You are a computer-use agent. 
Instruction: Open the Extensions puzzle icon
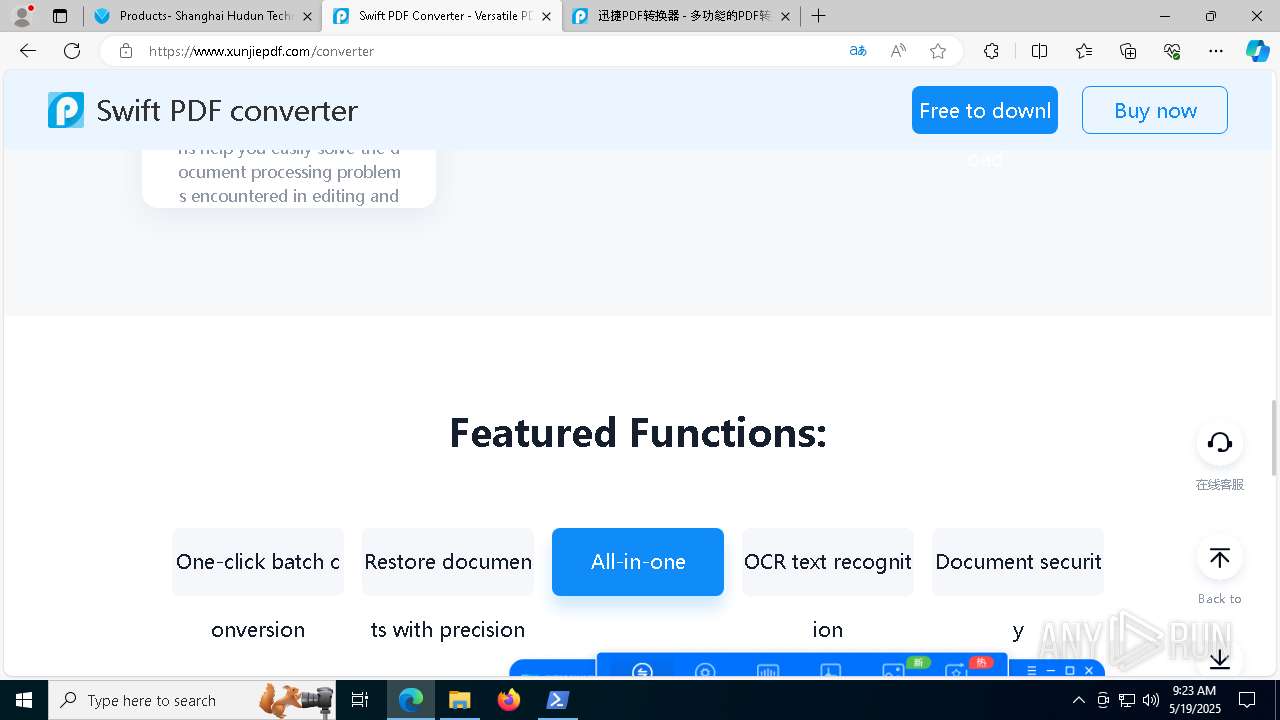click(x=991, y=51)
